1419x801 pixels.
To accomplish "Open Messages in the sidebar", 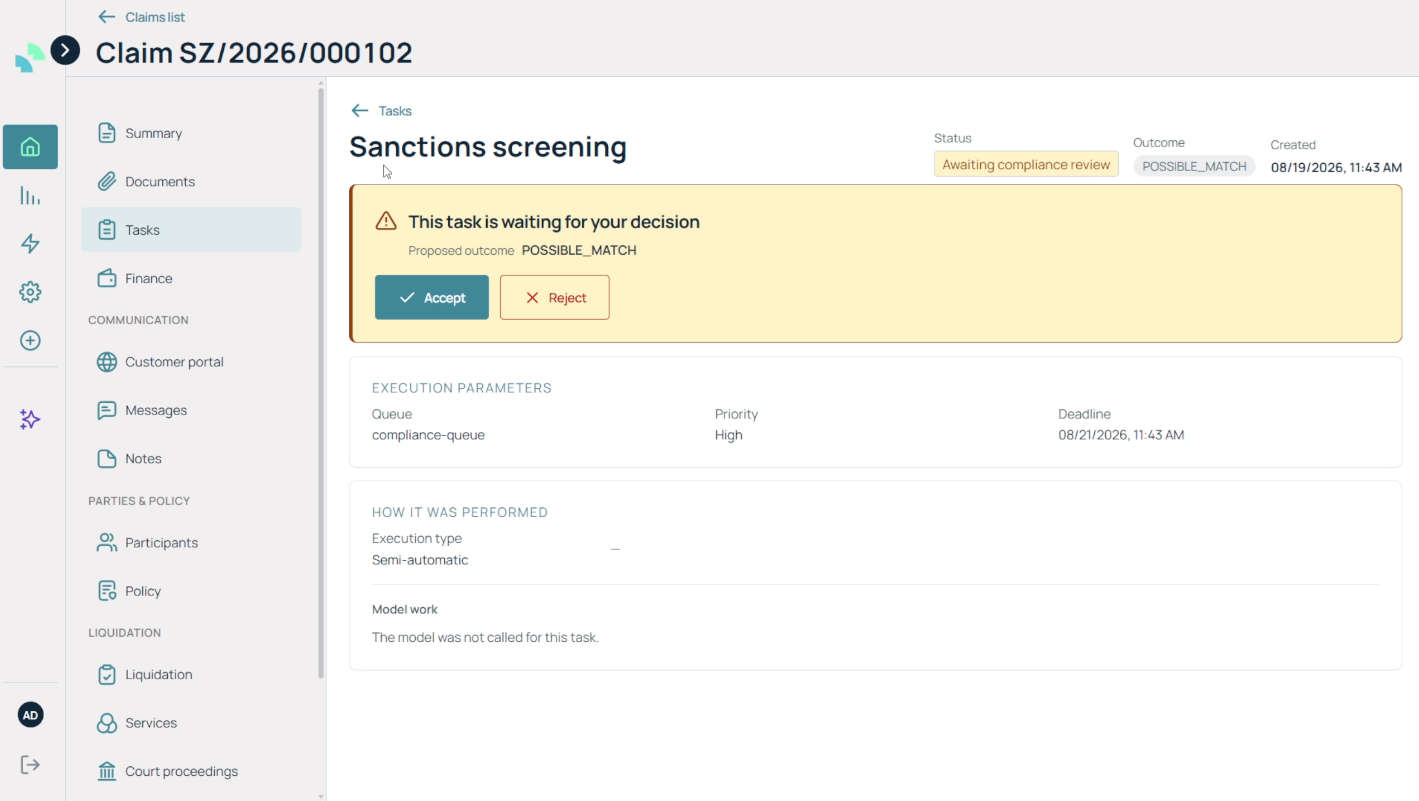I will pos(191,410).
